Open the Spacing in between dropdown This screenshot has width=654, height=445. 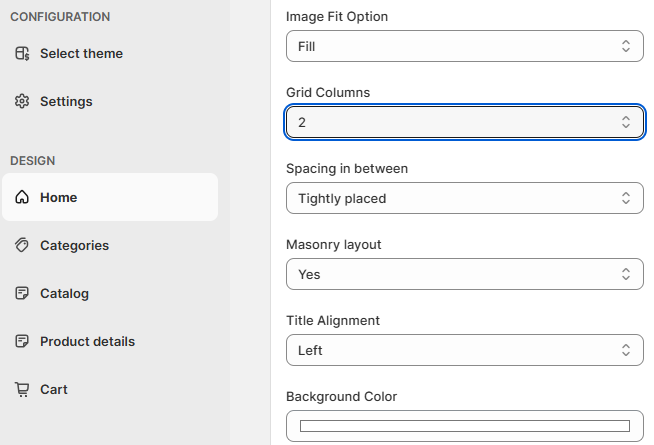tap(465, 198)
